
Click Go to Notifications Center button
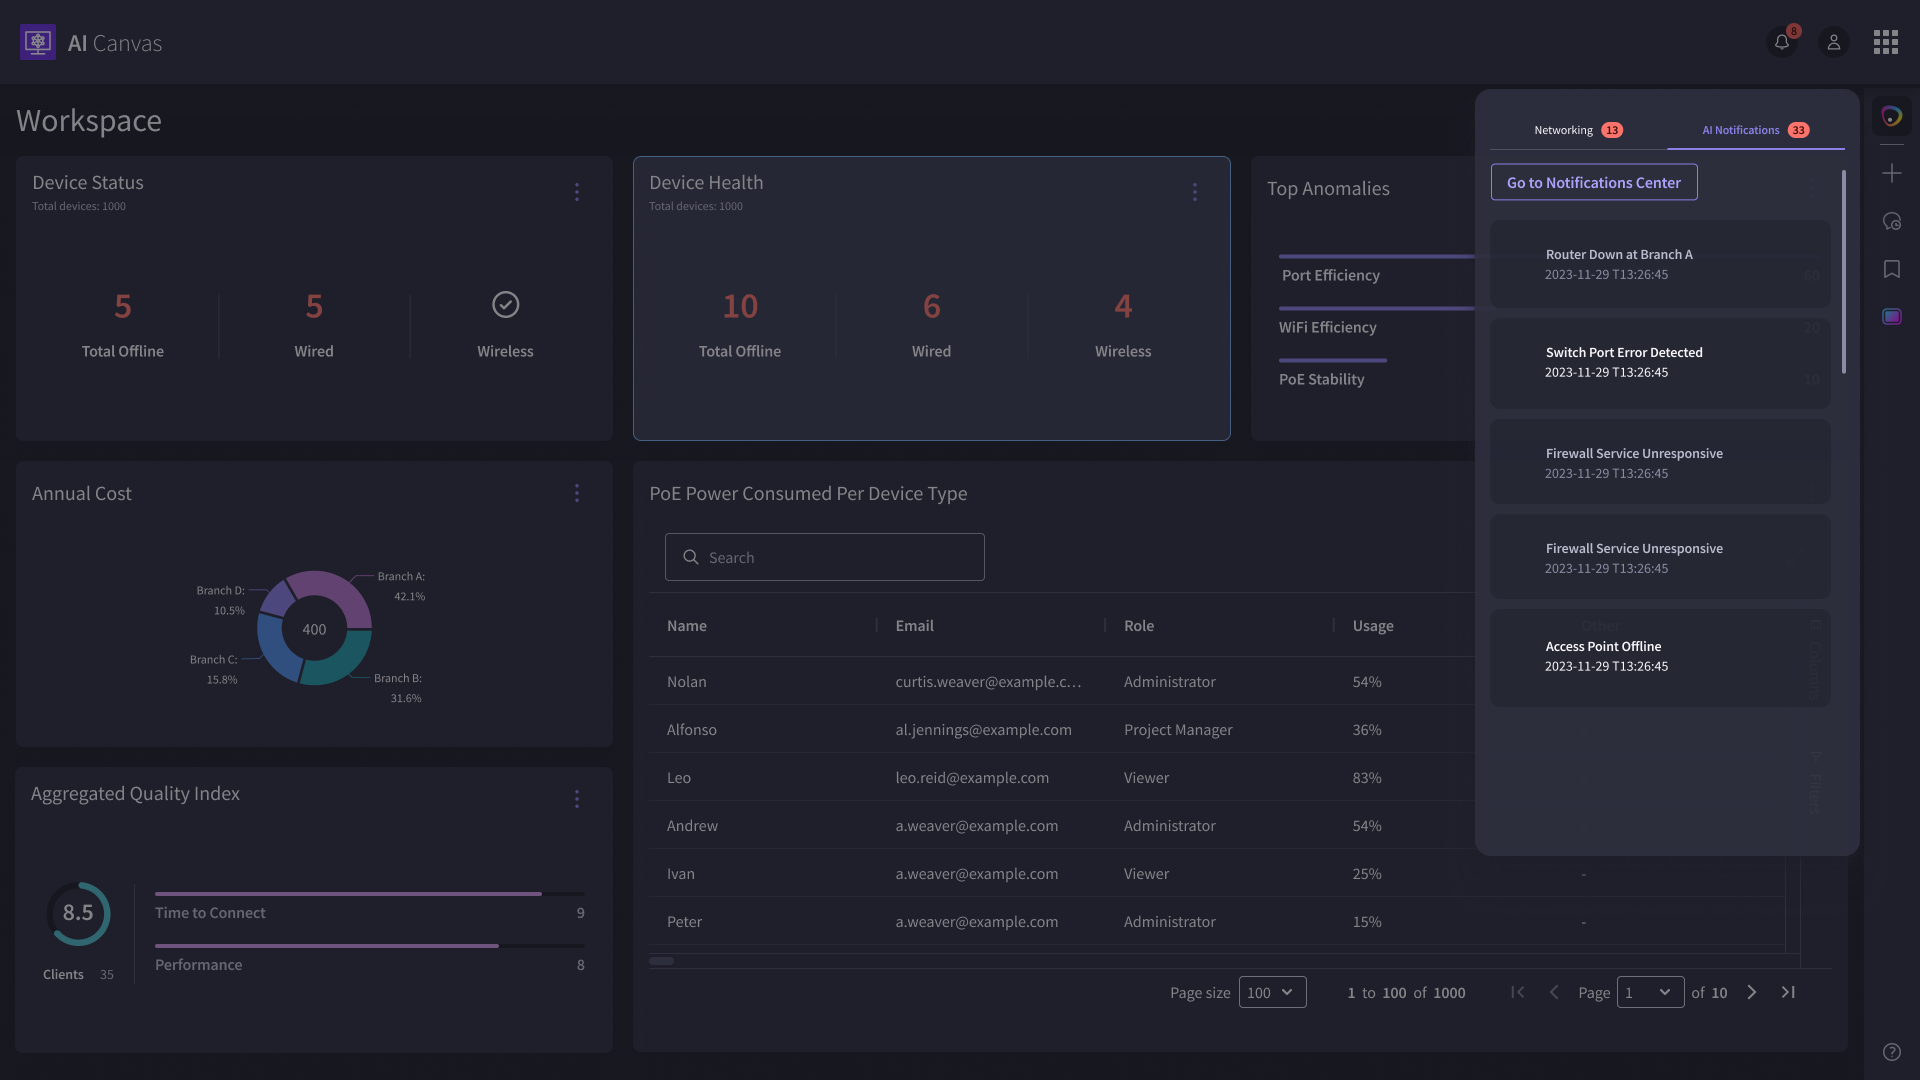tap(1594, 182)
